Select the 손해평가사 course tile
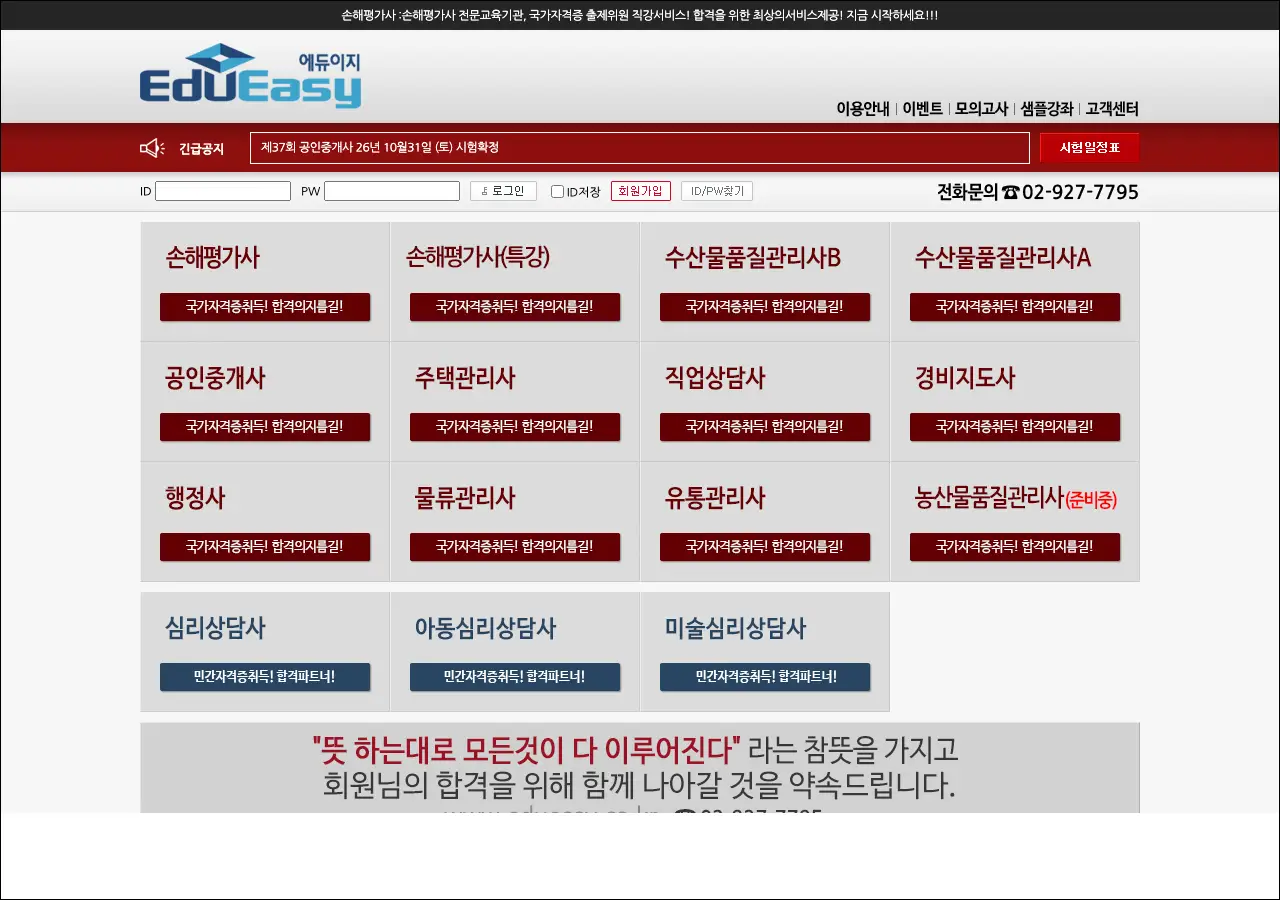 (x=265, y=281)
